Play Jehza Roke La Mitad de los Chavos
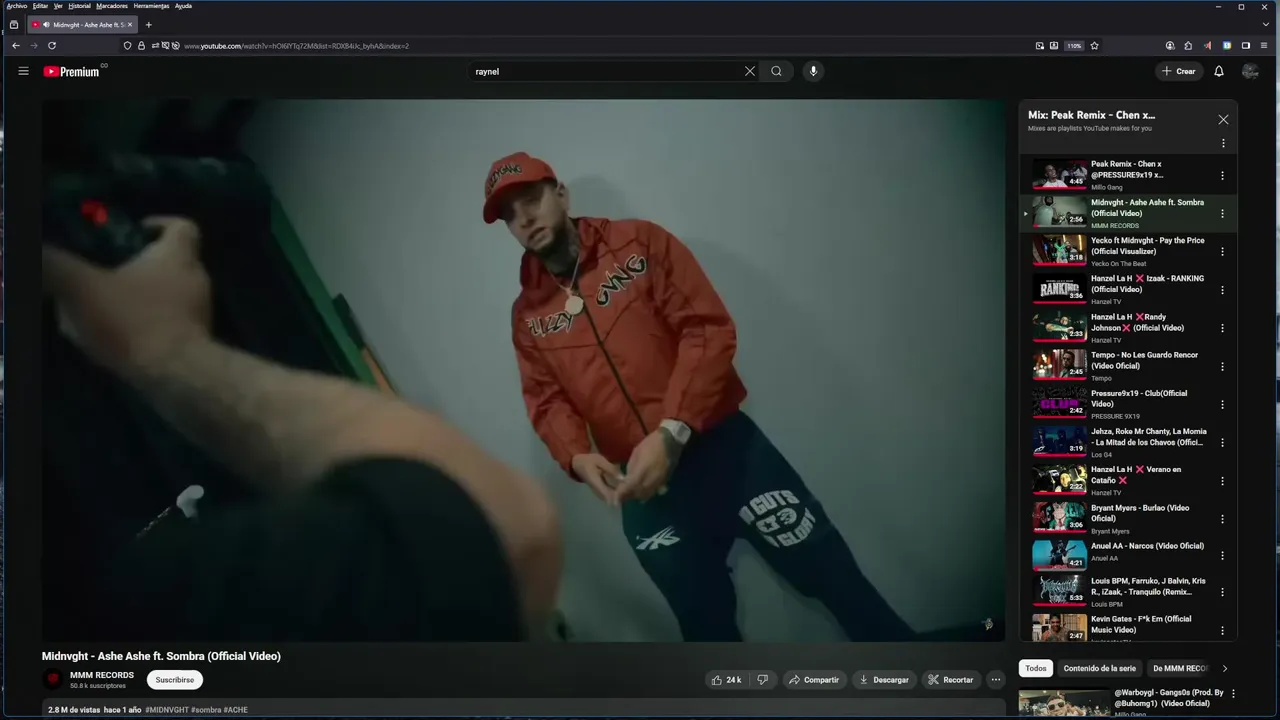Image resolution: width=1280 pixels, height=720 pixels. (x=1059, y=442)
